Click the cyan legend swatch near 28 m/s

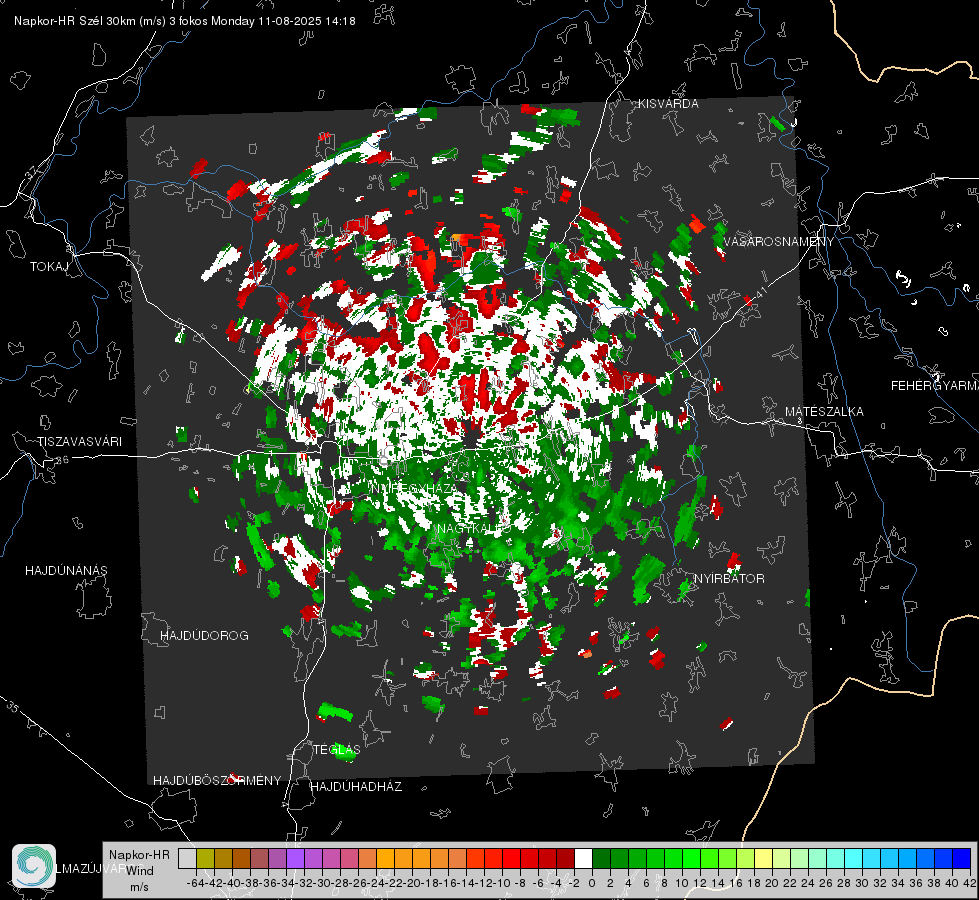click(x=854, y=859)
